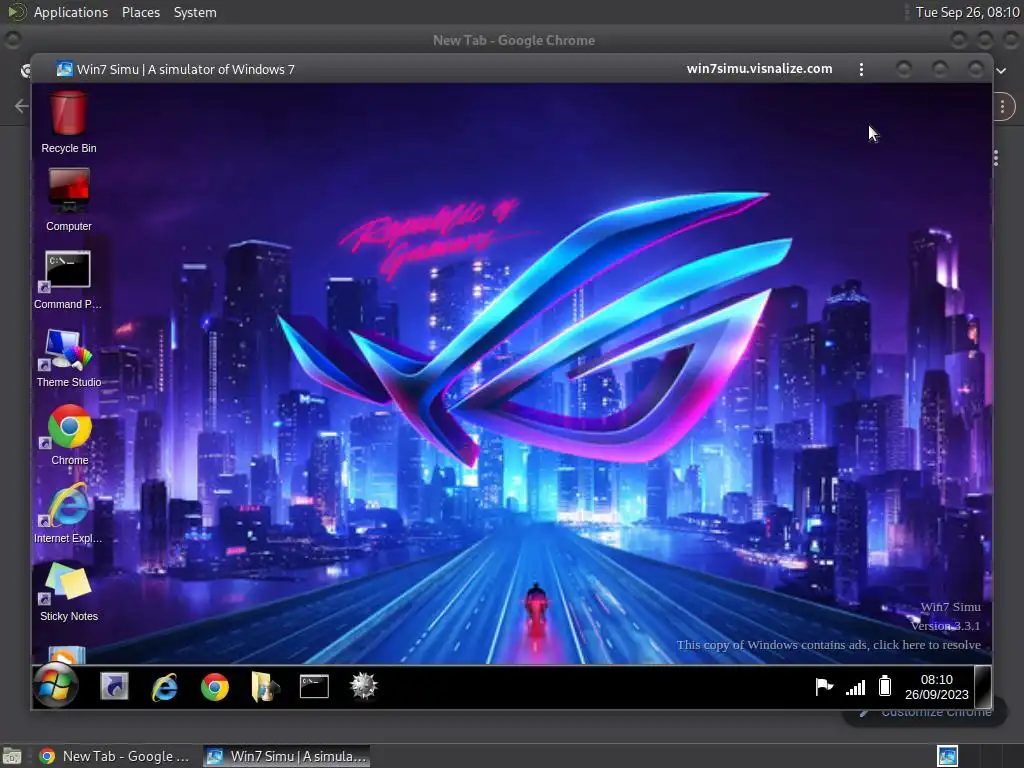Click the show desktop icon in the bottom panel
This screenshot has width=1024, height=768.
[12, 756]
